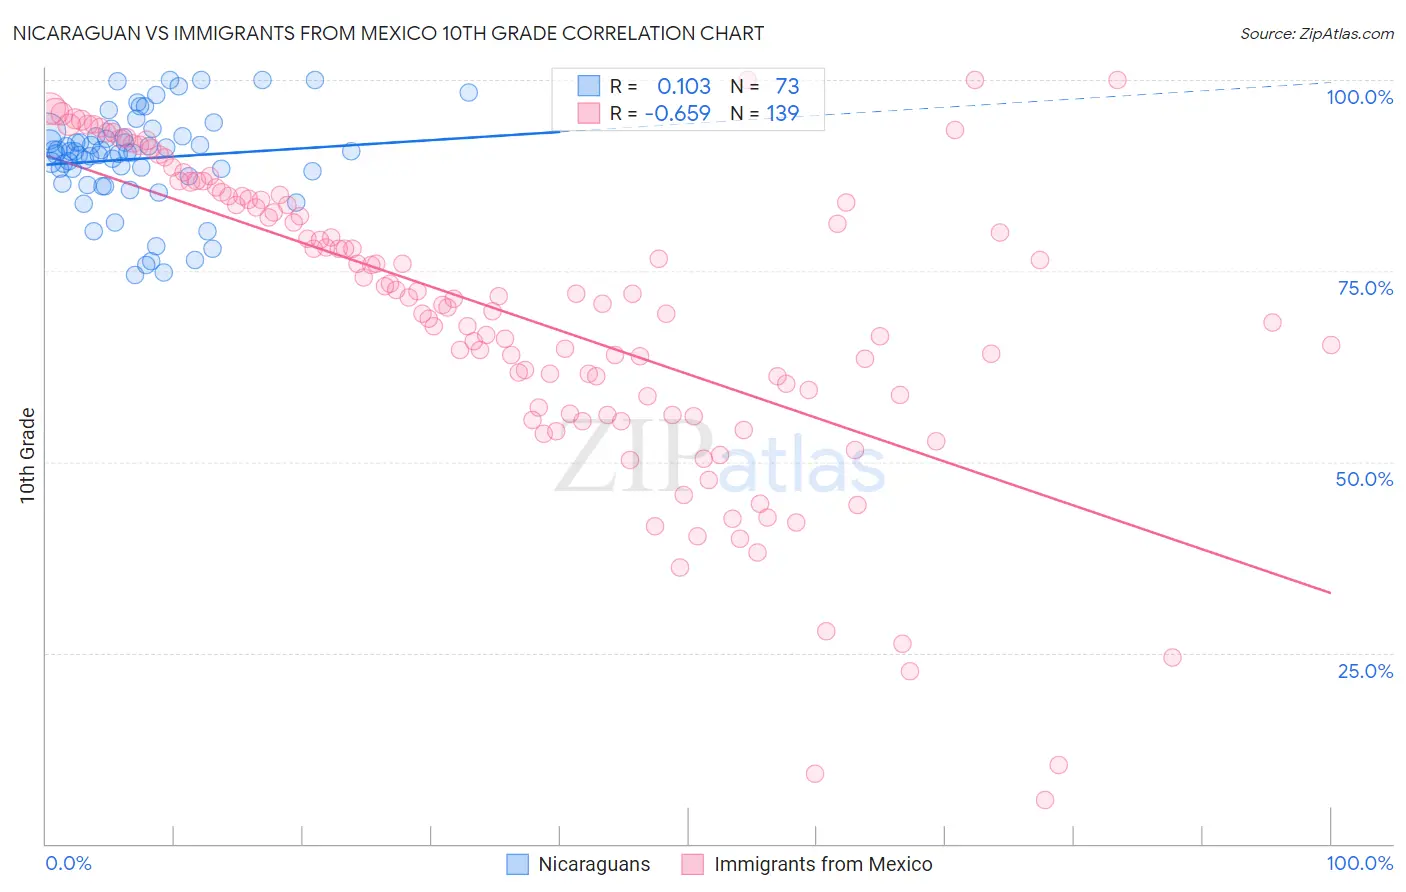Select the Immigrants from Mexico legend label
Viewport: 1406px width, 892px height.
(x=823, y=864)
